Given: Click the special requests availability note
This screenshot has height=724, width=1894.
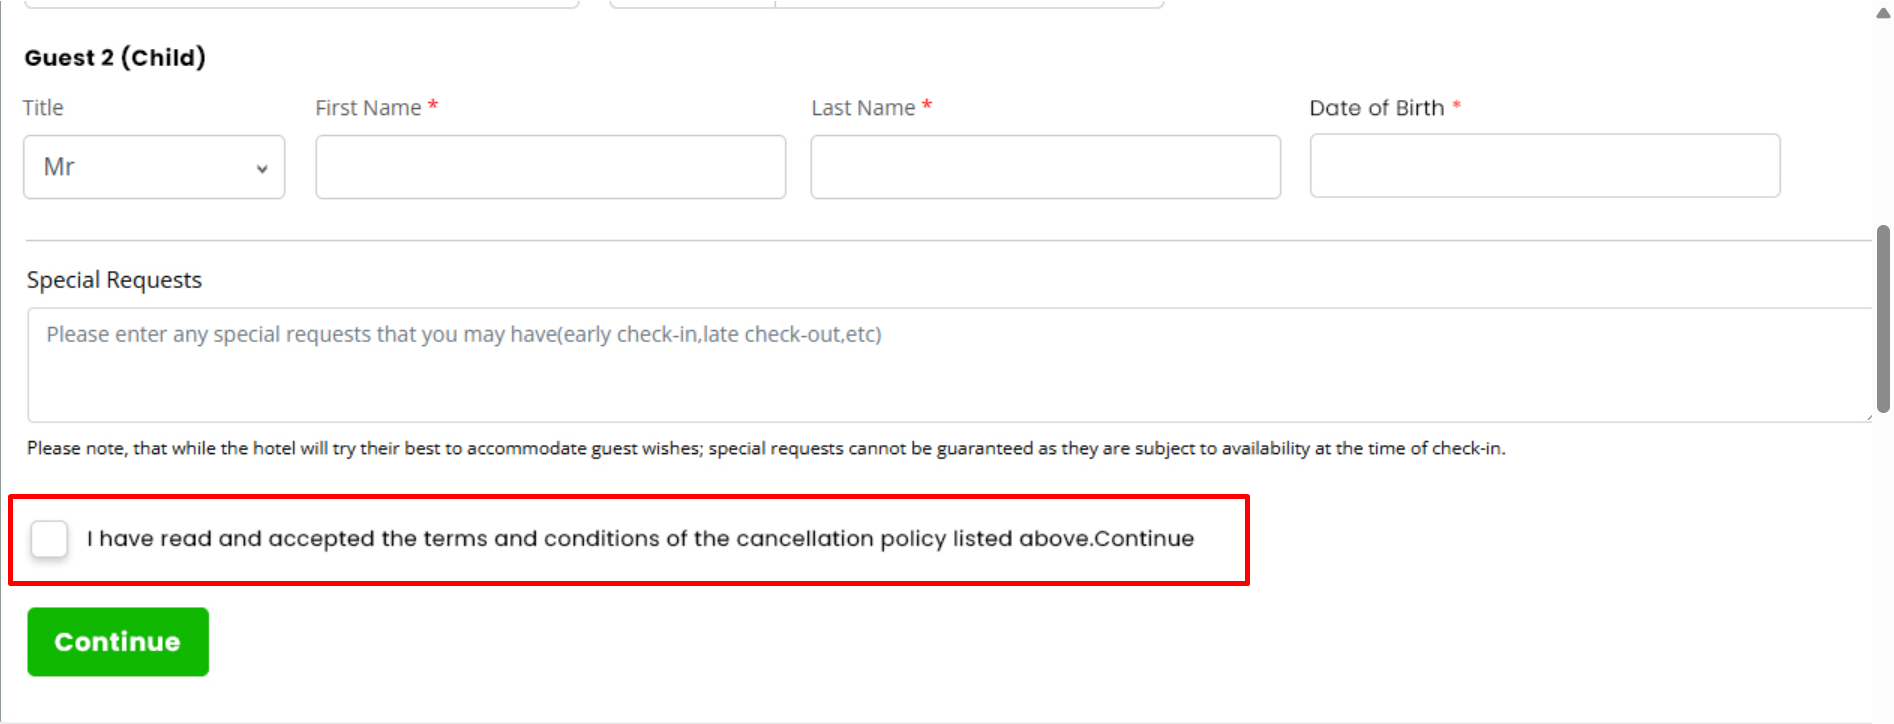Looking at the screenshot, I should pos(765,448).
